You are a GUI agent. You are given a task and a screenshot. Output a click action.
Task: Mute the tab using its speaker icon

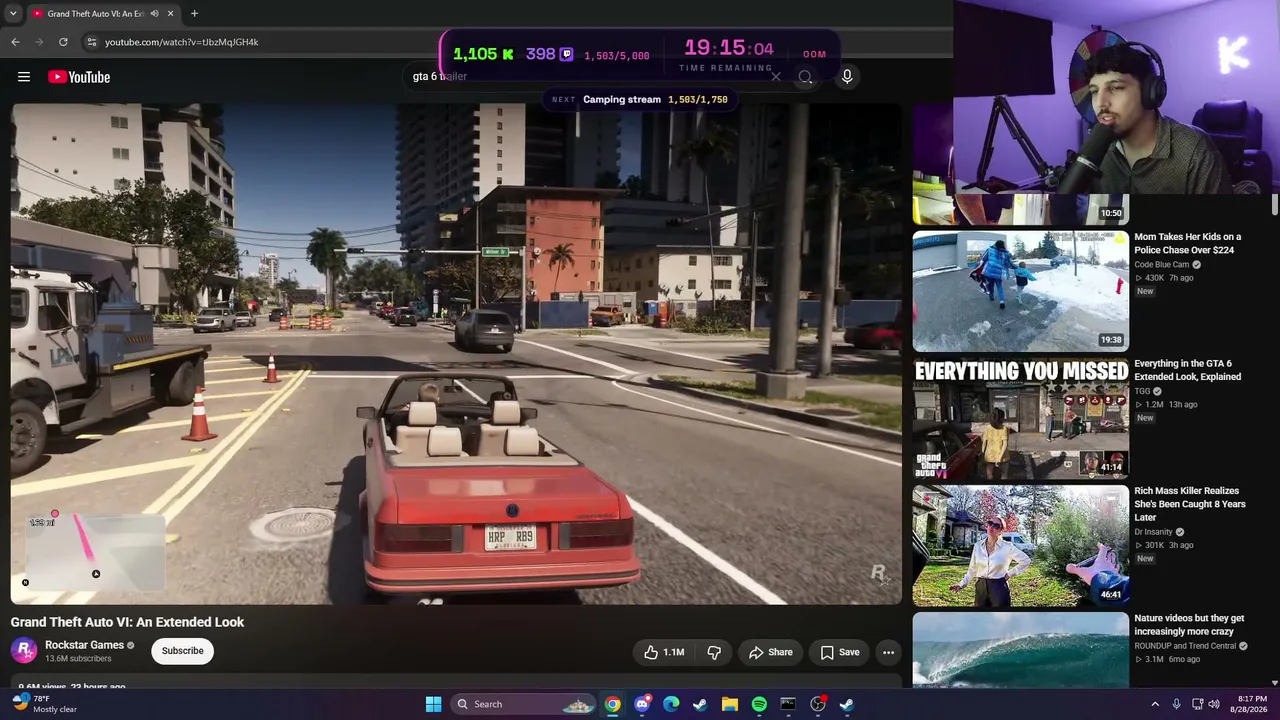[154, 13]
